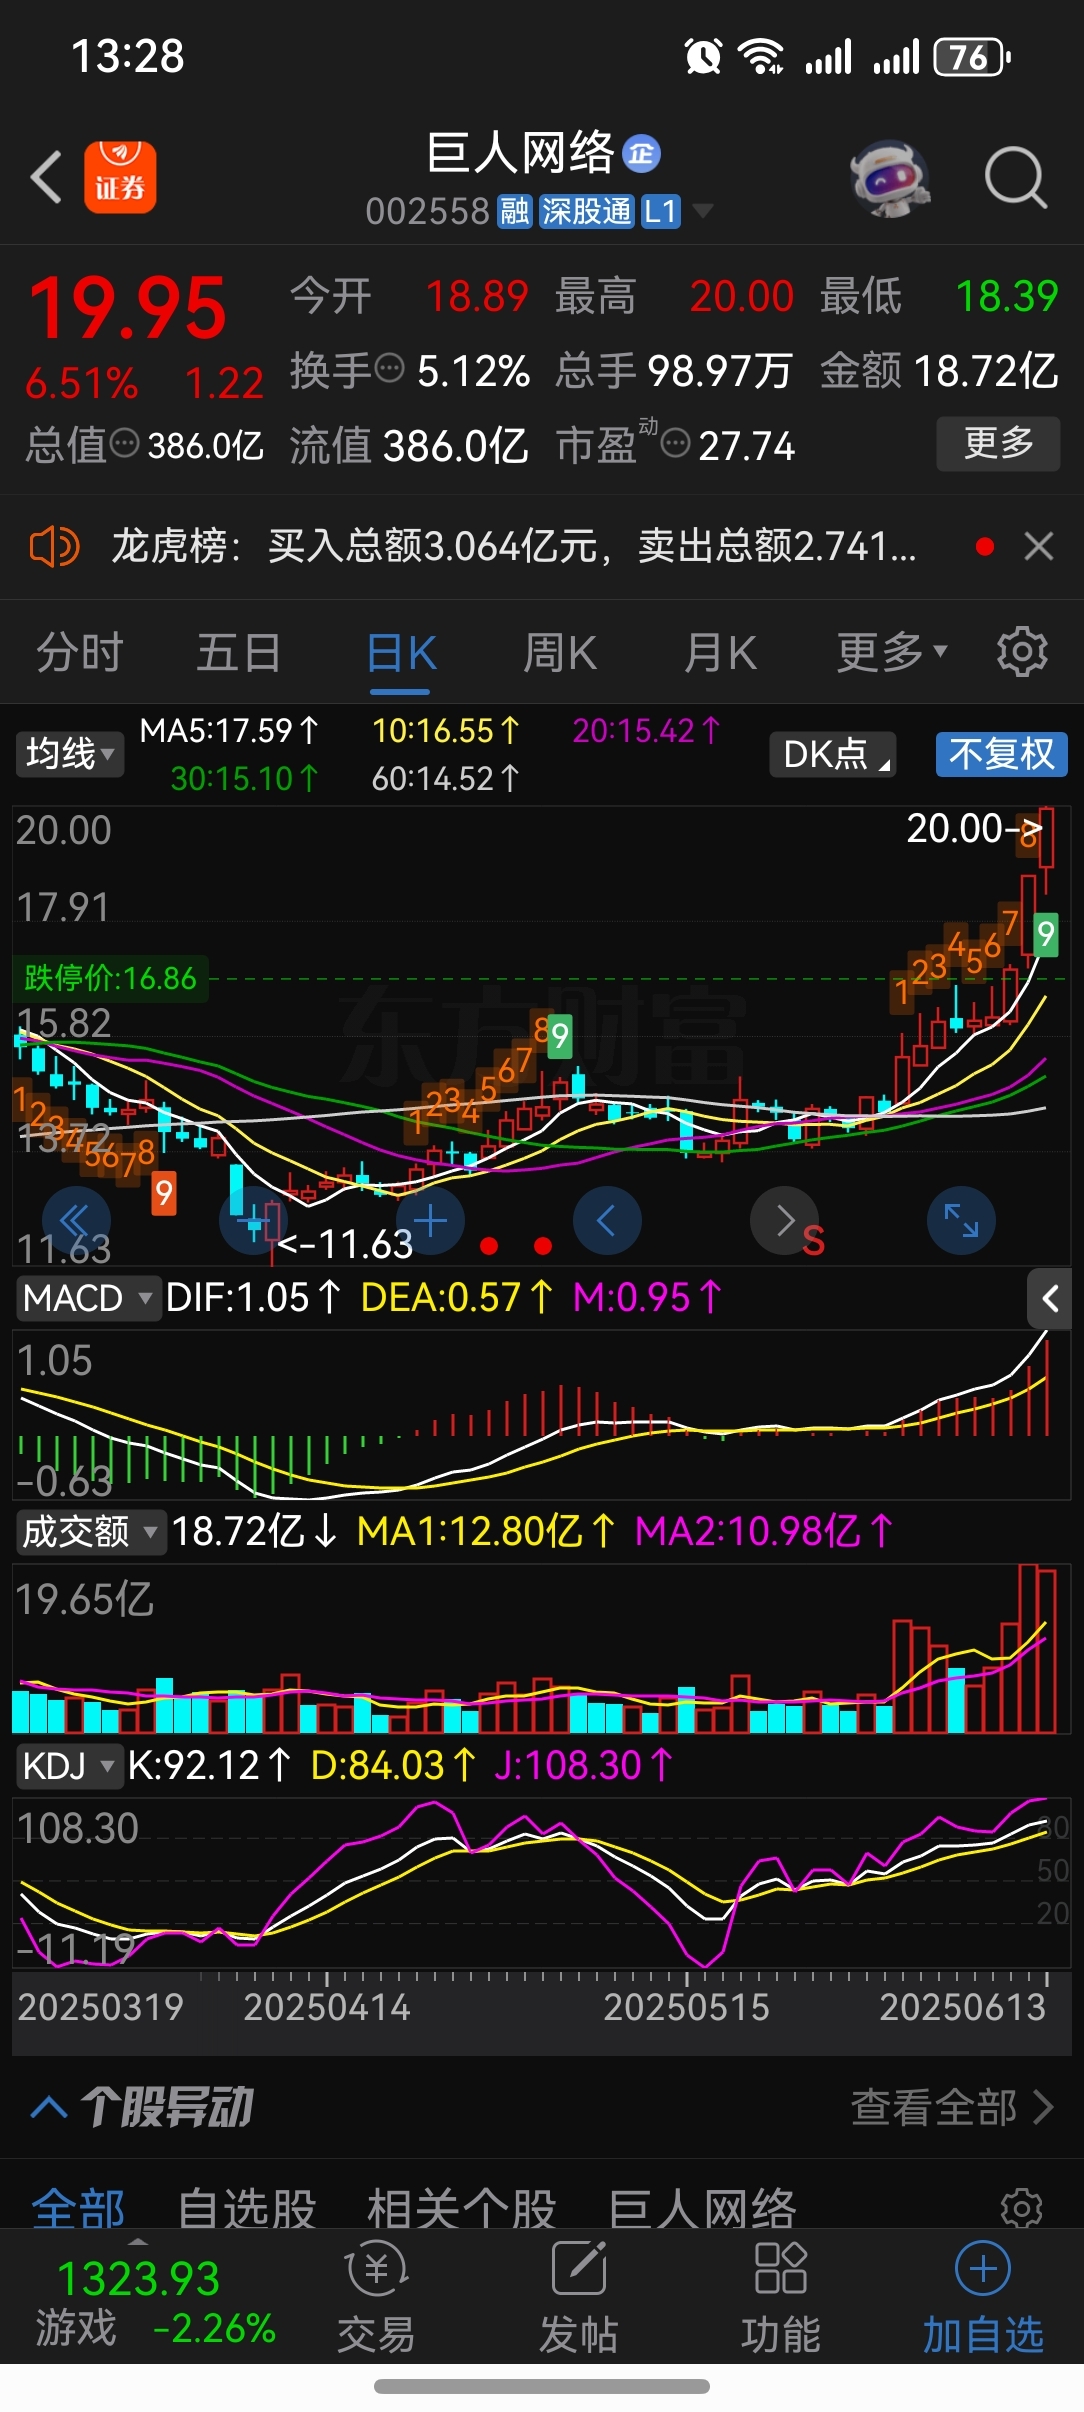Open 功能 functions menu
1084x2412 pixels.
click(781, 2298)
